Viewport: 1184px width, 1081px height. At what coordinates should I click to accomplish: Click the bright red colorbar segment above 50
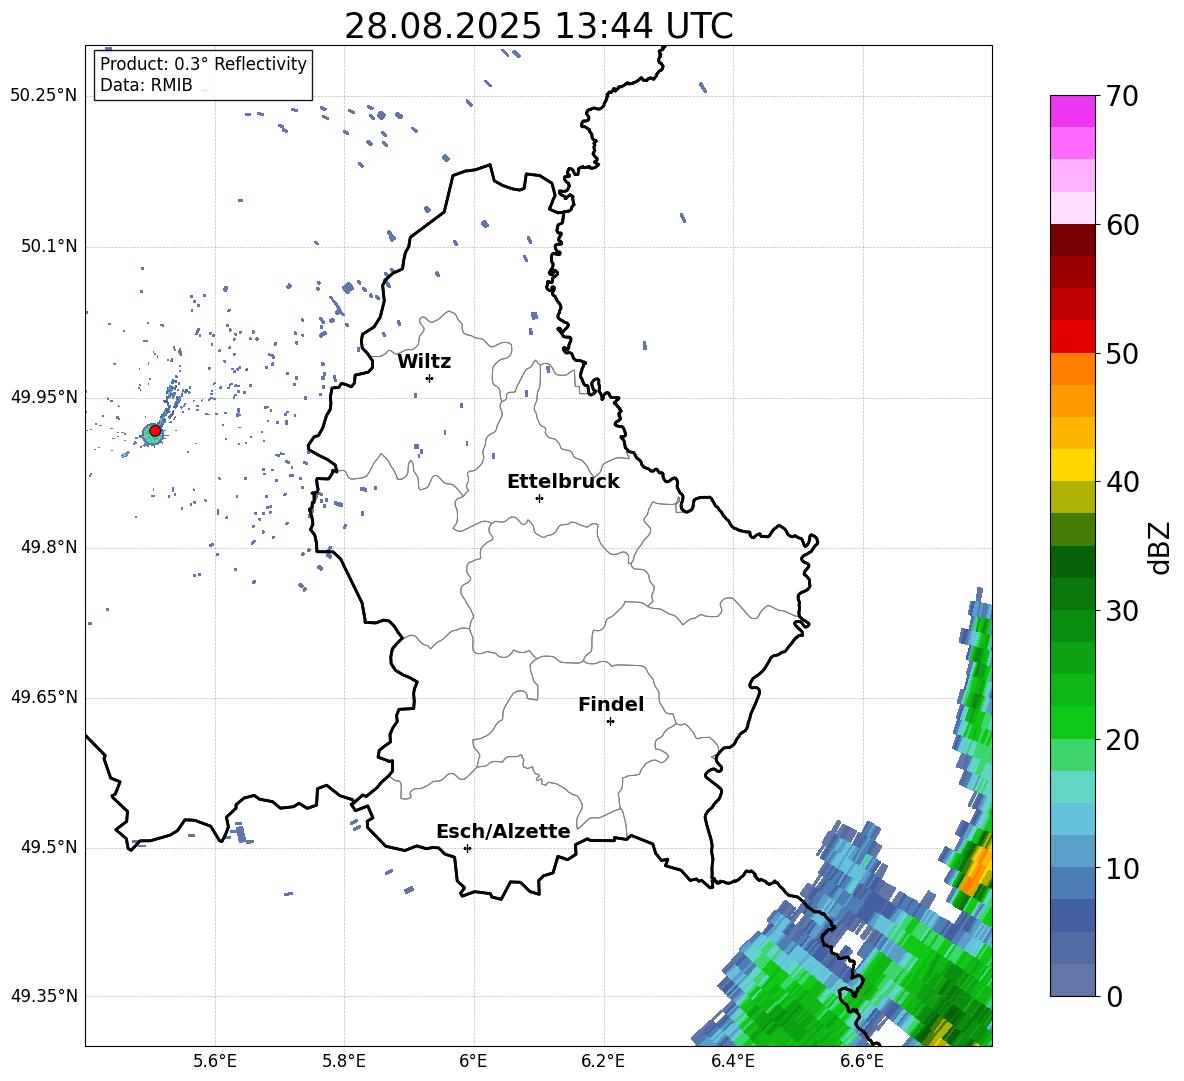pos(1072,337)
